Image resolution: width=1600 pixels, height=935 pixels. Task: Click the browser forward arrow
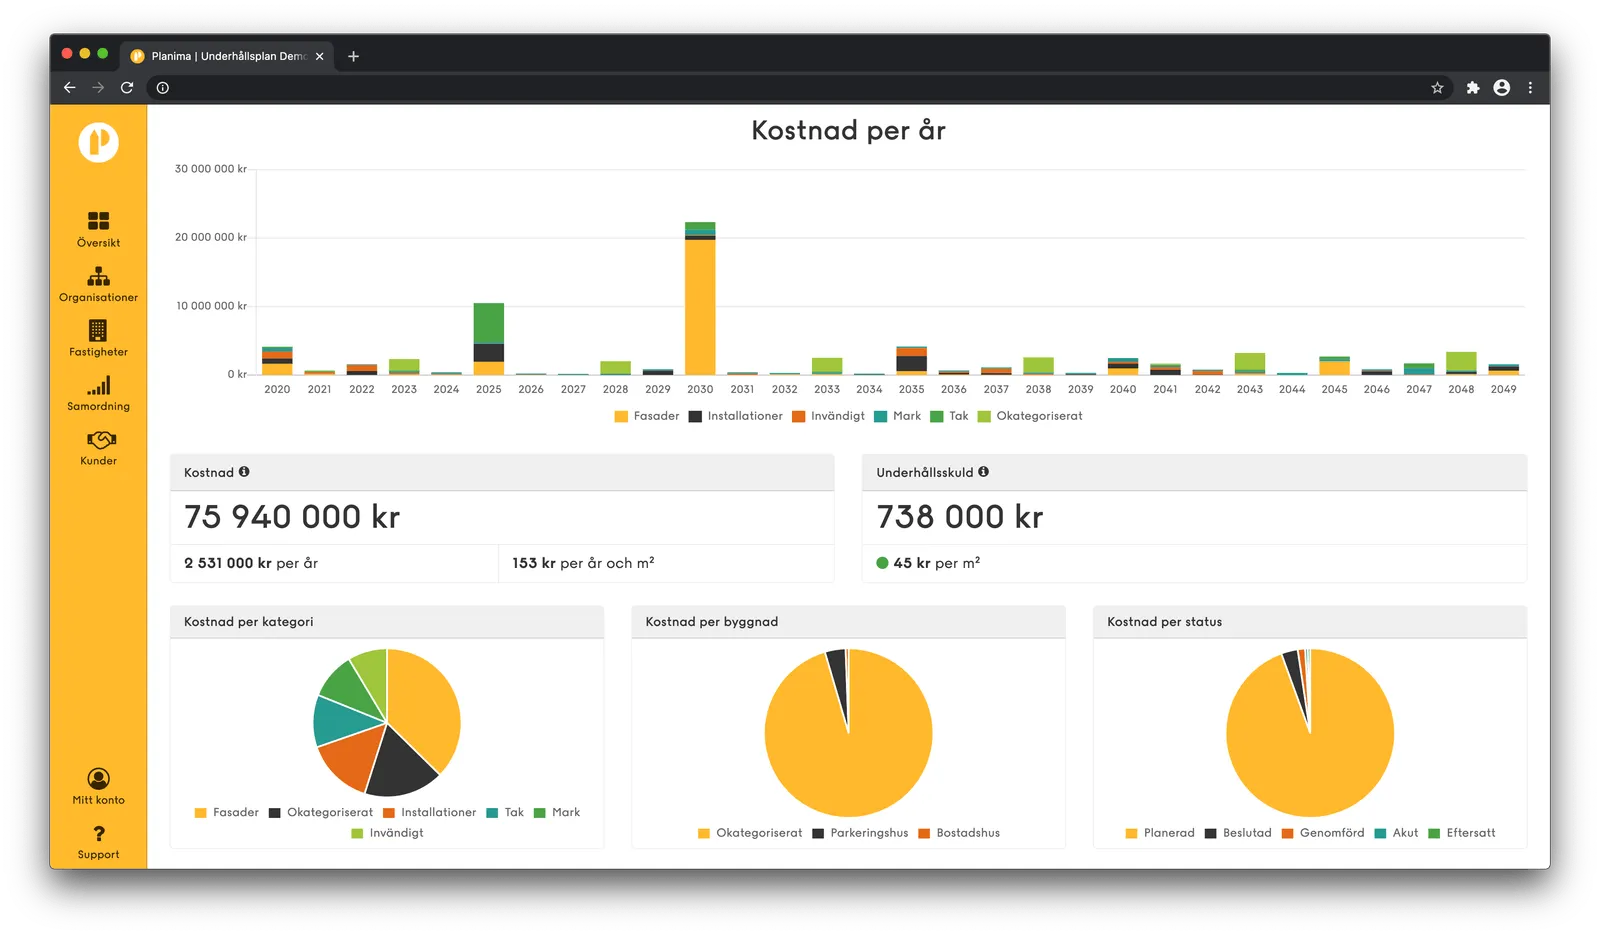[x=98, y=88]
